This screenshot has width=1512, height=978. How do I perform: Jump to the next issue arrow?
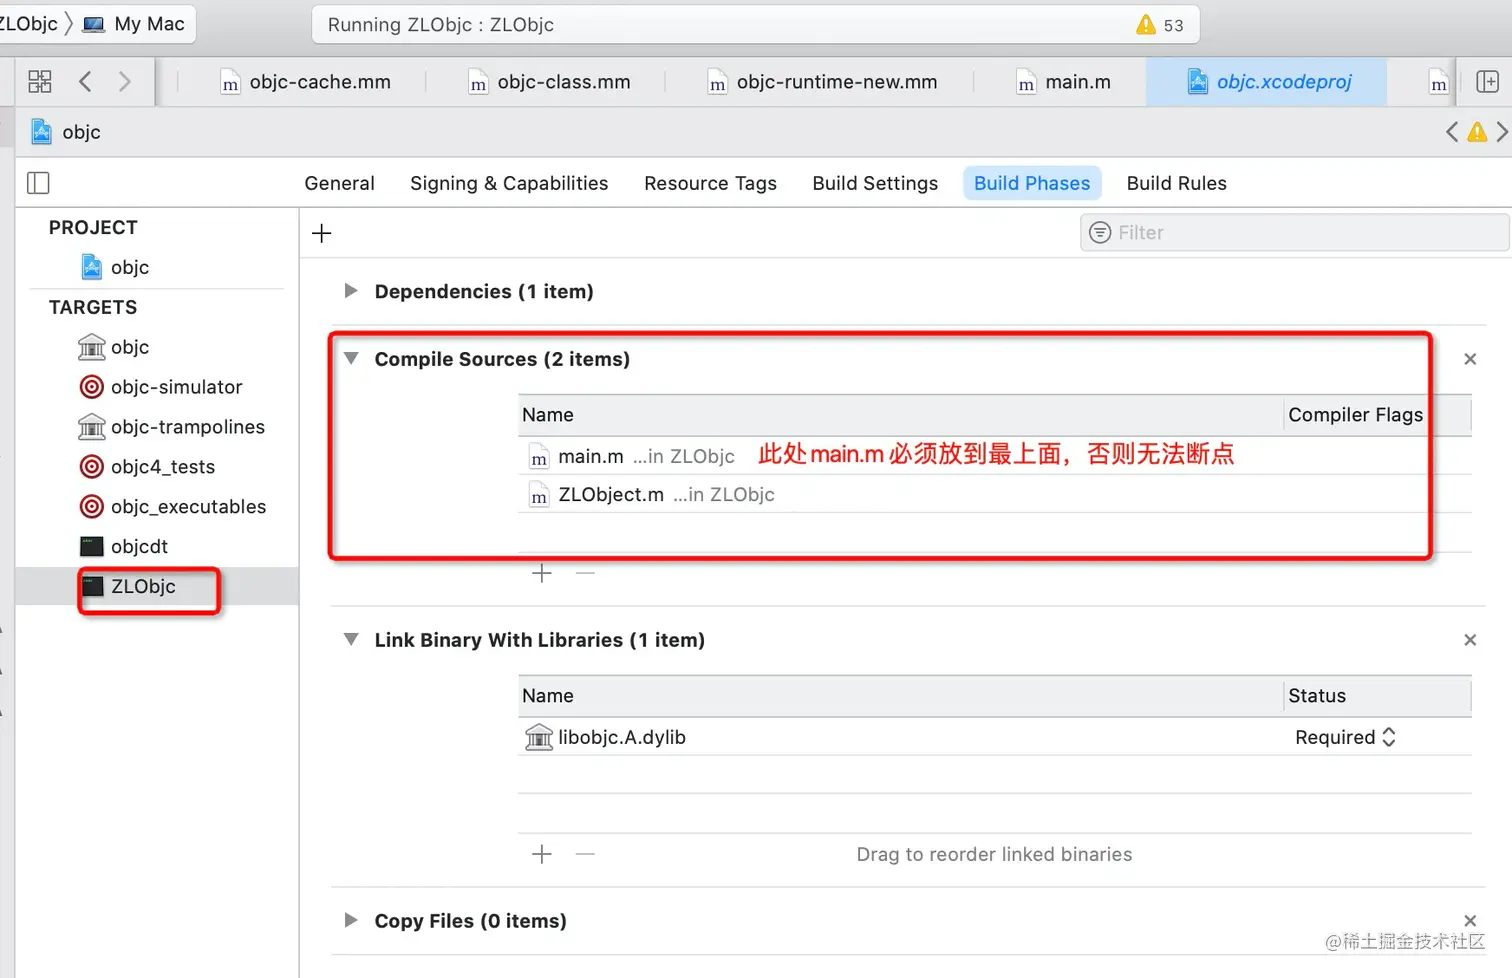pyautogui.click(x=1501, y=132)
